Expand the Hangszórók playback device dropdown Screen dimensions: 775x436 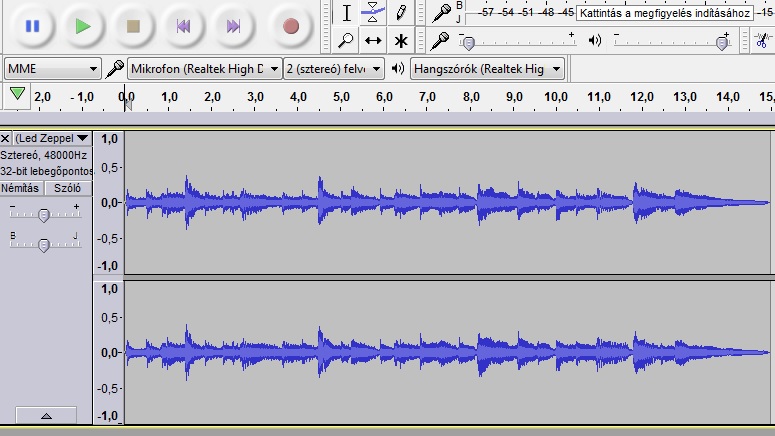(488, 69)
